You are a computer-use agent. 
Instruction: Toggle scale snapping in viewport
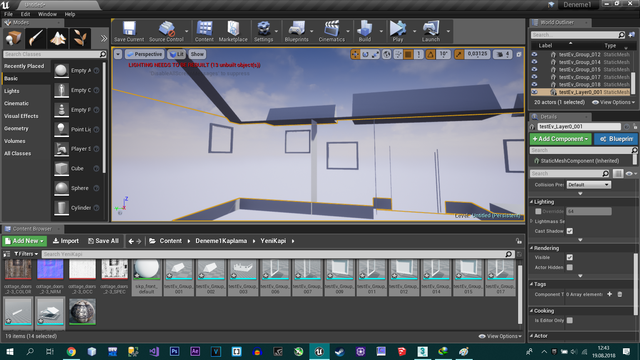(x=459, y=54)
